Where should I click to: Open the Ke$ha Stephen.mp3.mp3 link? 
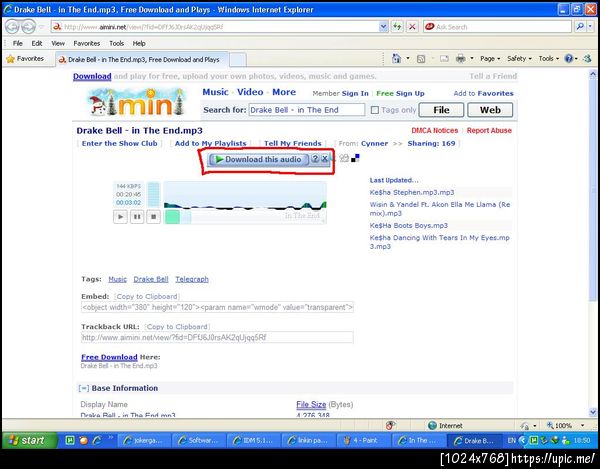412,192
